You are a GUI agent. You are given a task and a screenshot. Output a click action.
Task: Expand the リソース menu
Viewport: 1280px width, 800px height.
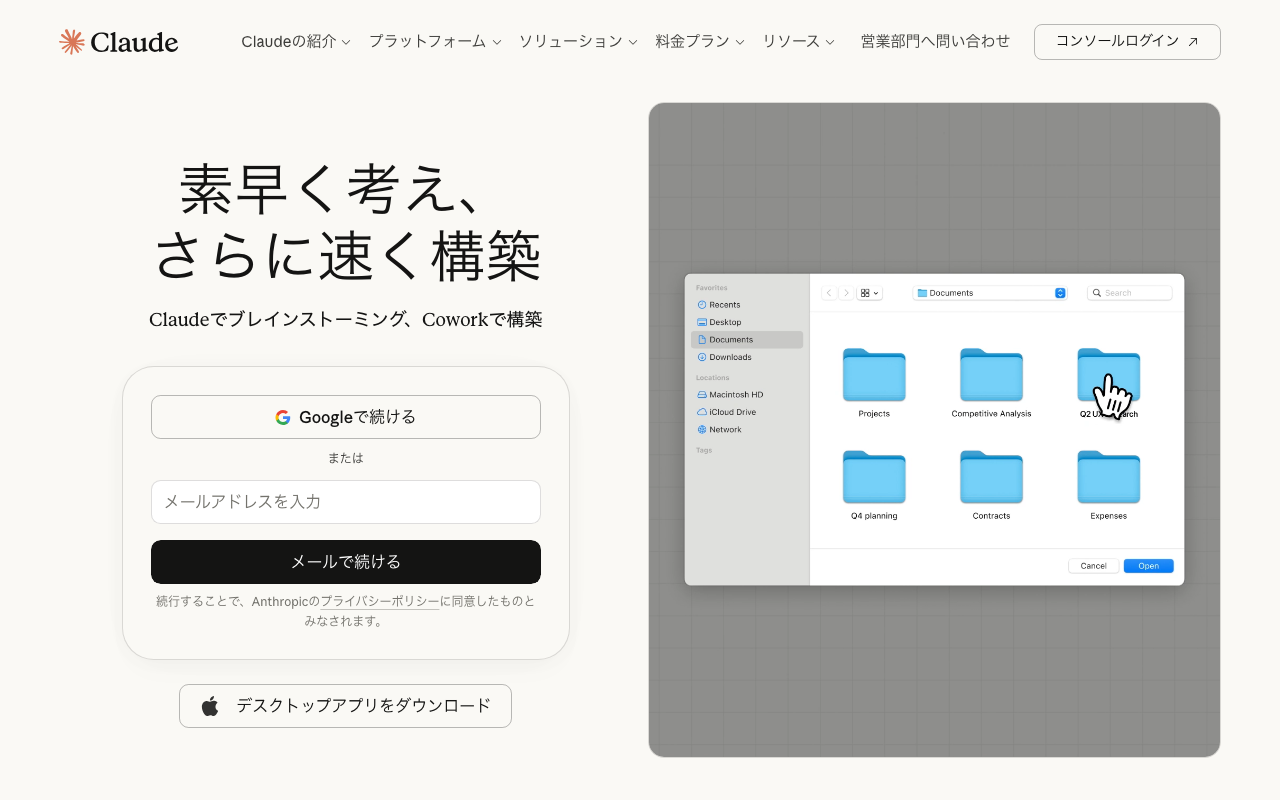click(798, 42)
